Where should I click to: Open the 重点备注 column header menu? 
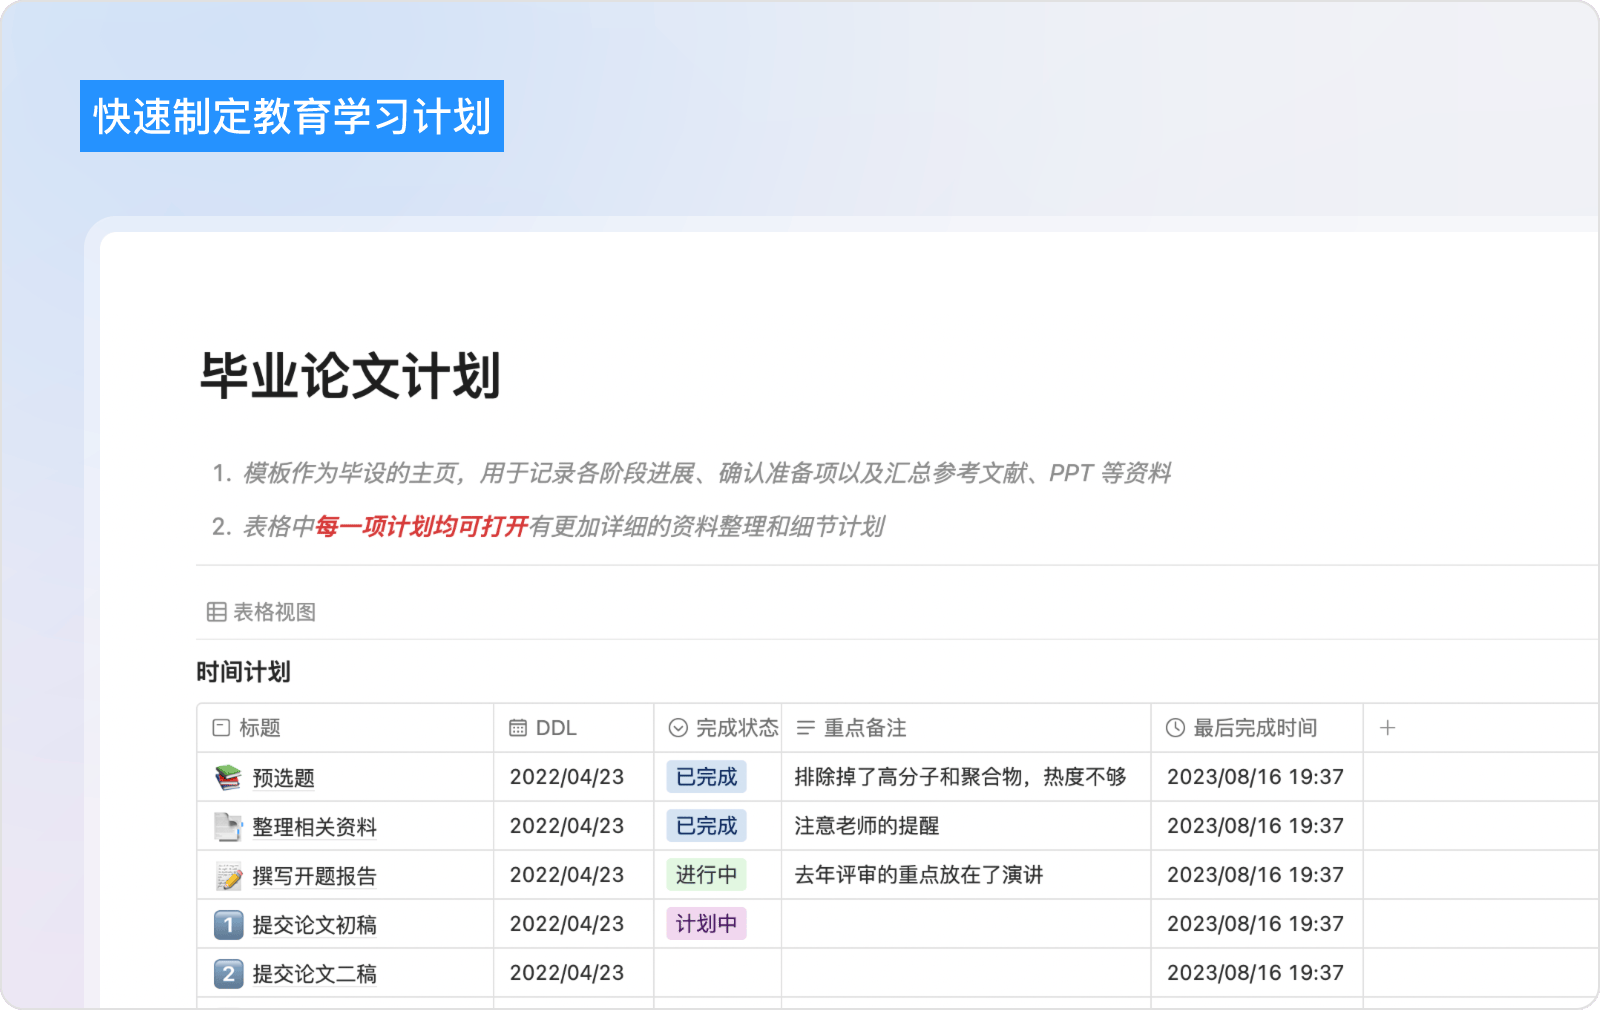click(864, 728)
